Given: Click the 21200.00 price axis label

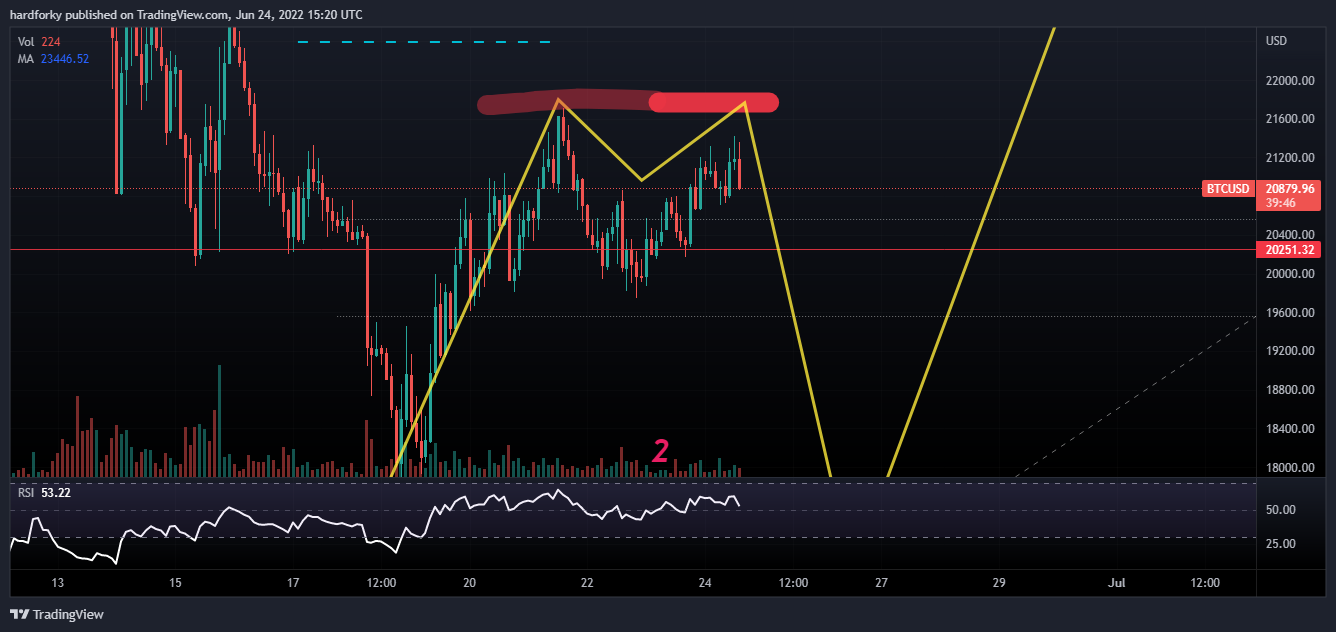Looking at the screenshot, I should (1291, 158).
